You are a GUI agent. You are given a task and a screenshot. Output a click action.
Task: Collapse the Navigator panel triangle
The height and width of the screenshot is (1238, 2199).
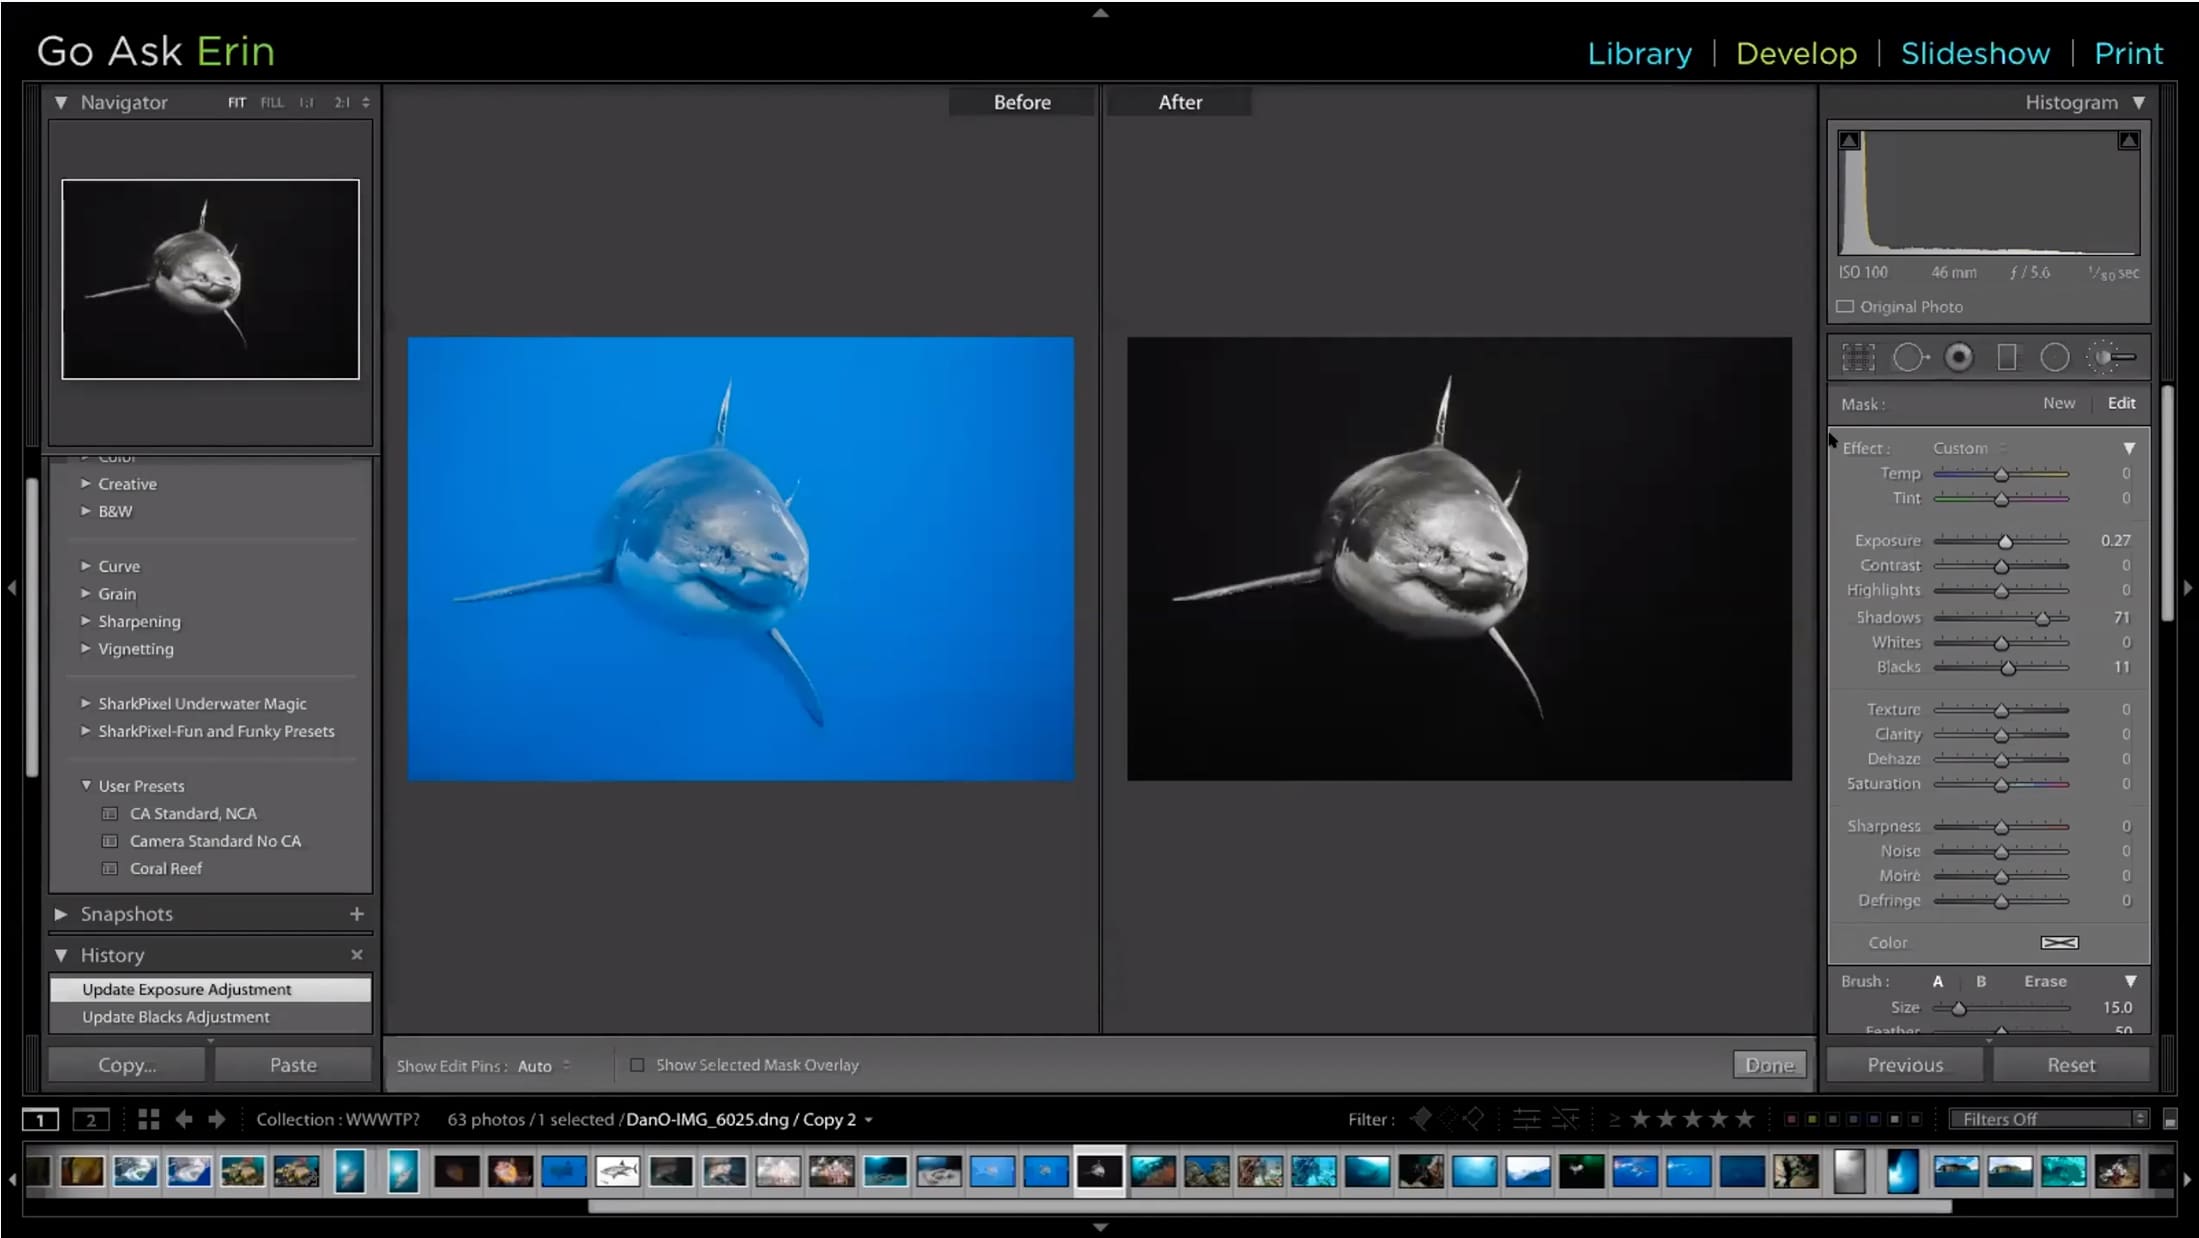[61, 102]
